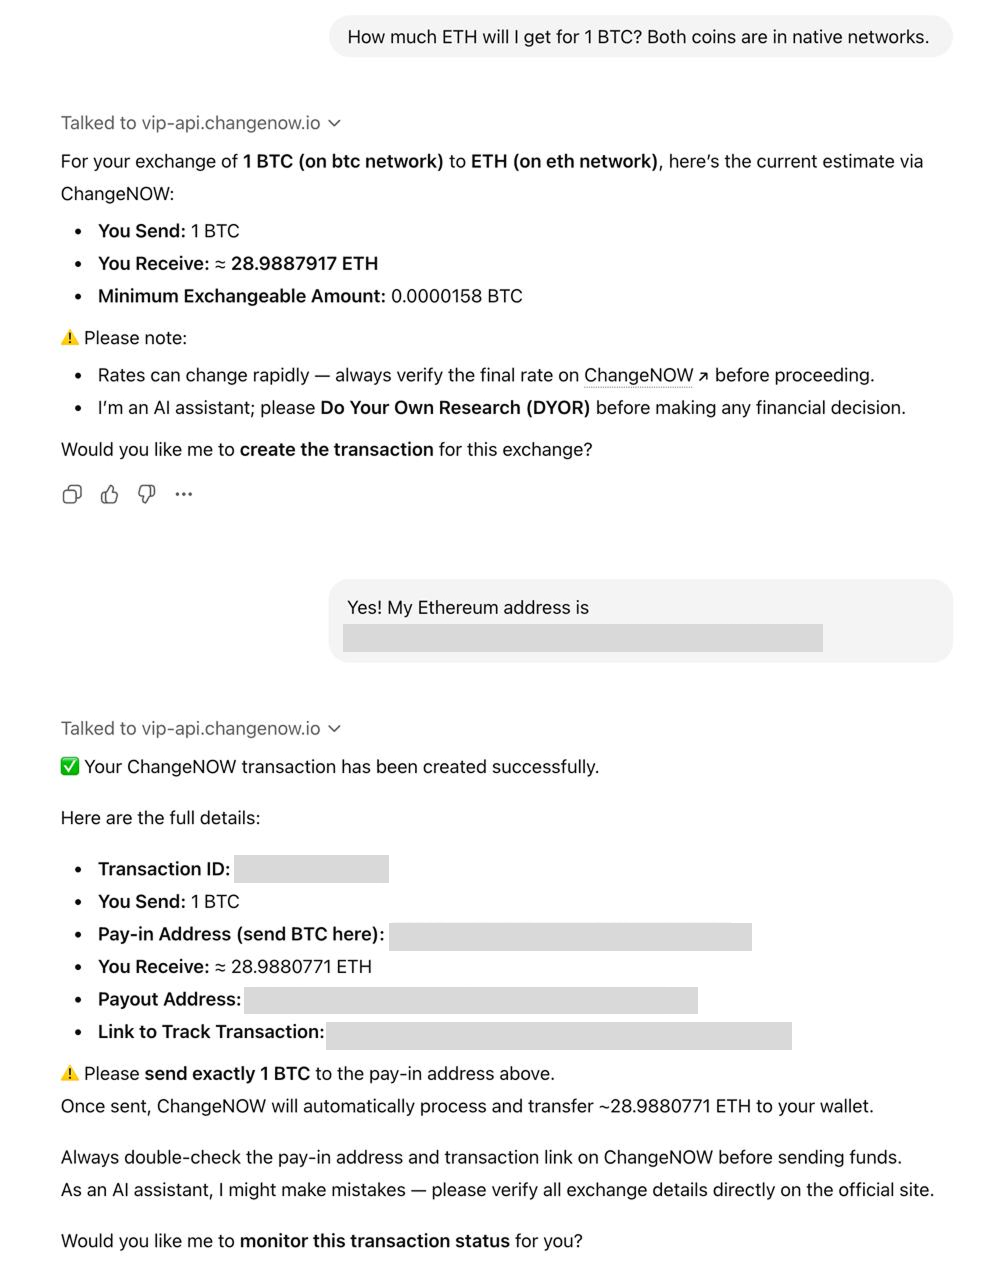
Task: Open the more options ellipsis menu
Action: (x=183, y=494)
